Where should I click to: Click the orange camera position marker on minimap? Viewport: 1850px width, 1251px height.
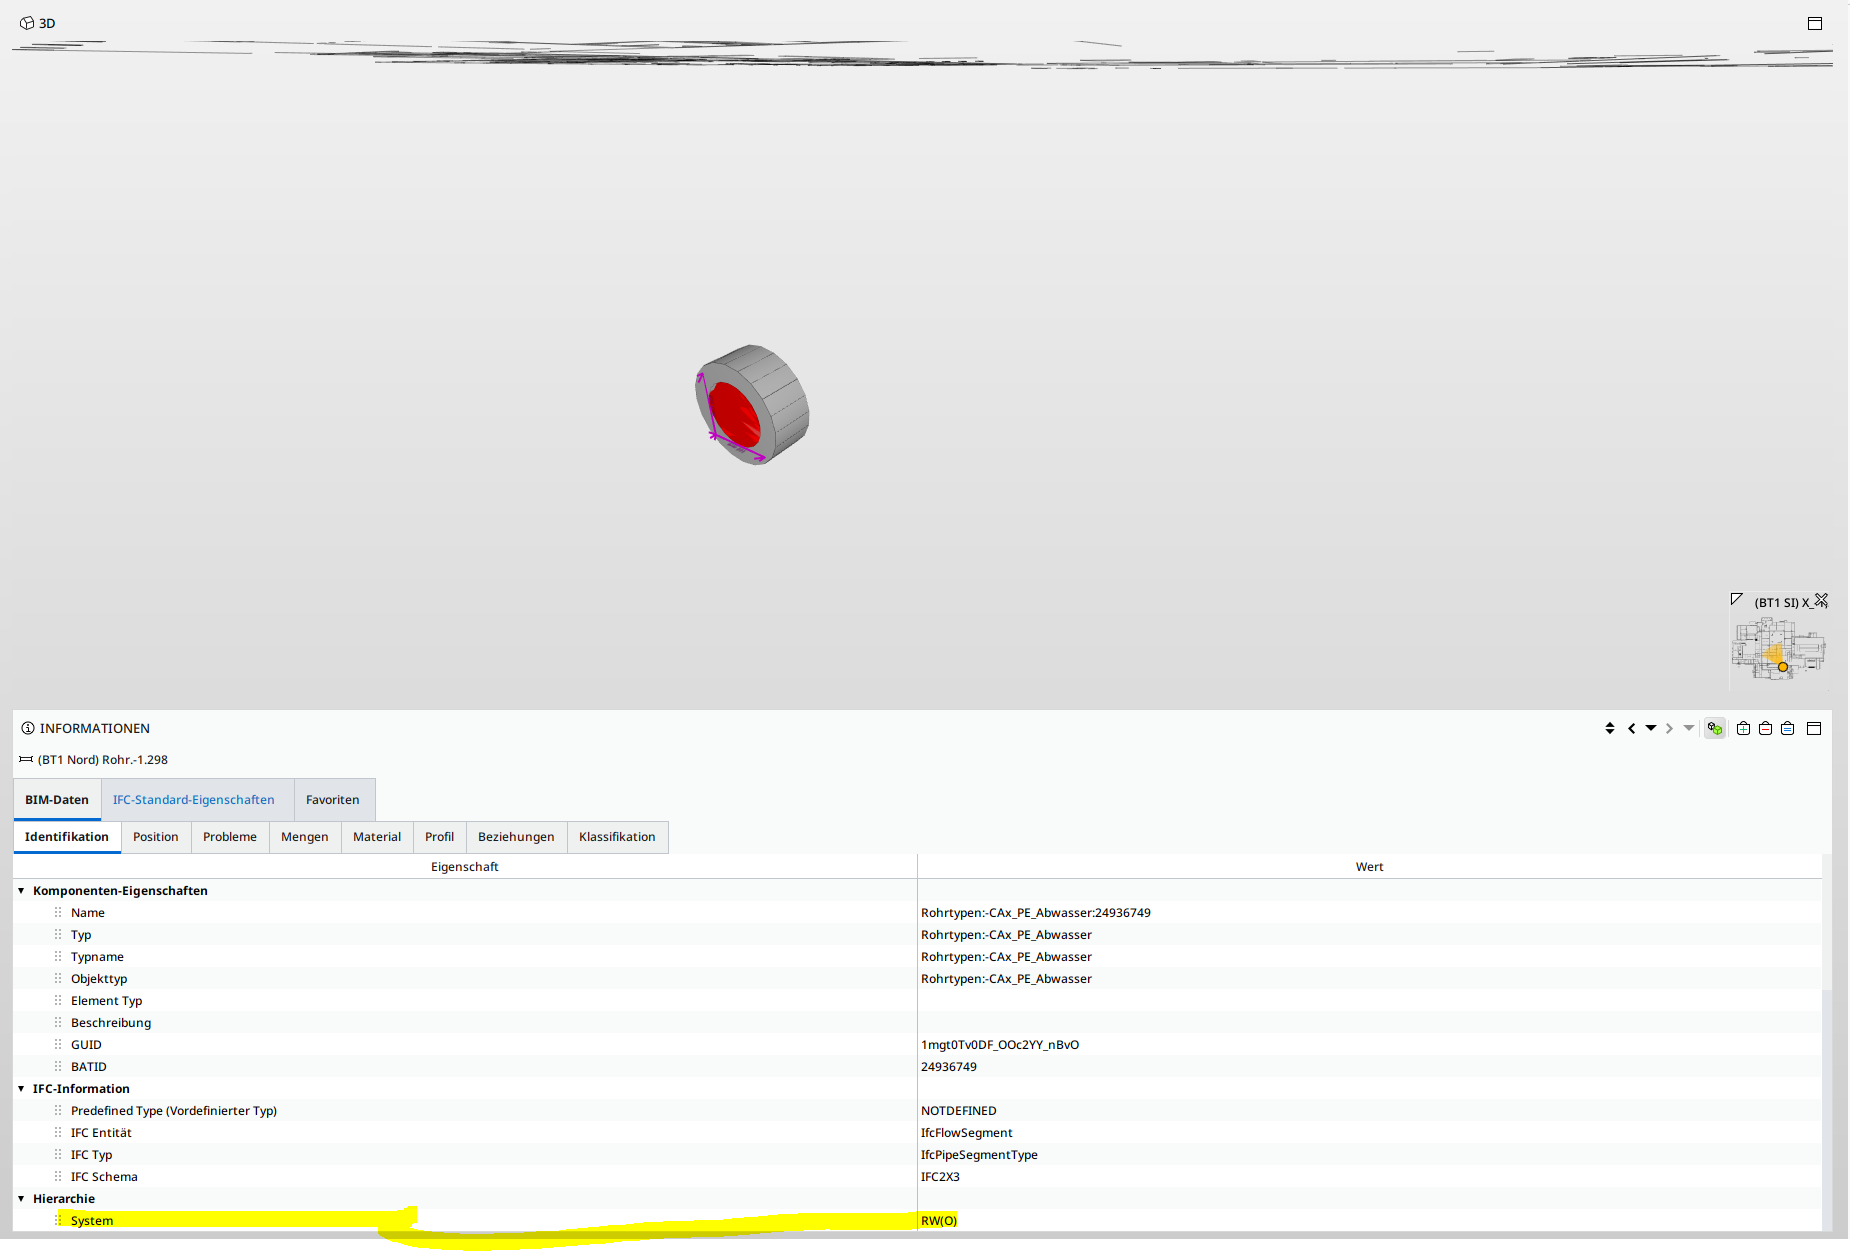click(x=1783, y=667)
